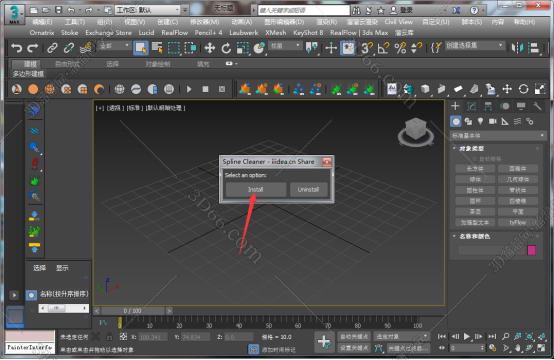Viewport: 554px width, 360px height.
Task: Open the 3ds Max application menu logo
Action: 14,14
